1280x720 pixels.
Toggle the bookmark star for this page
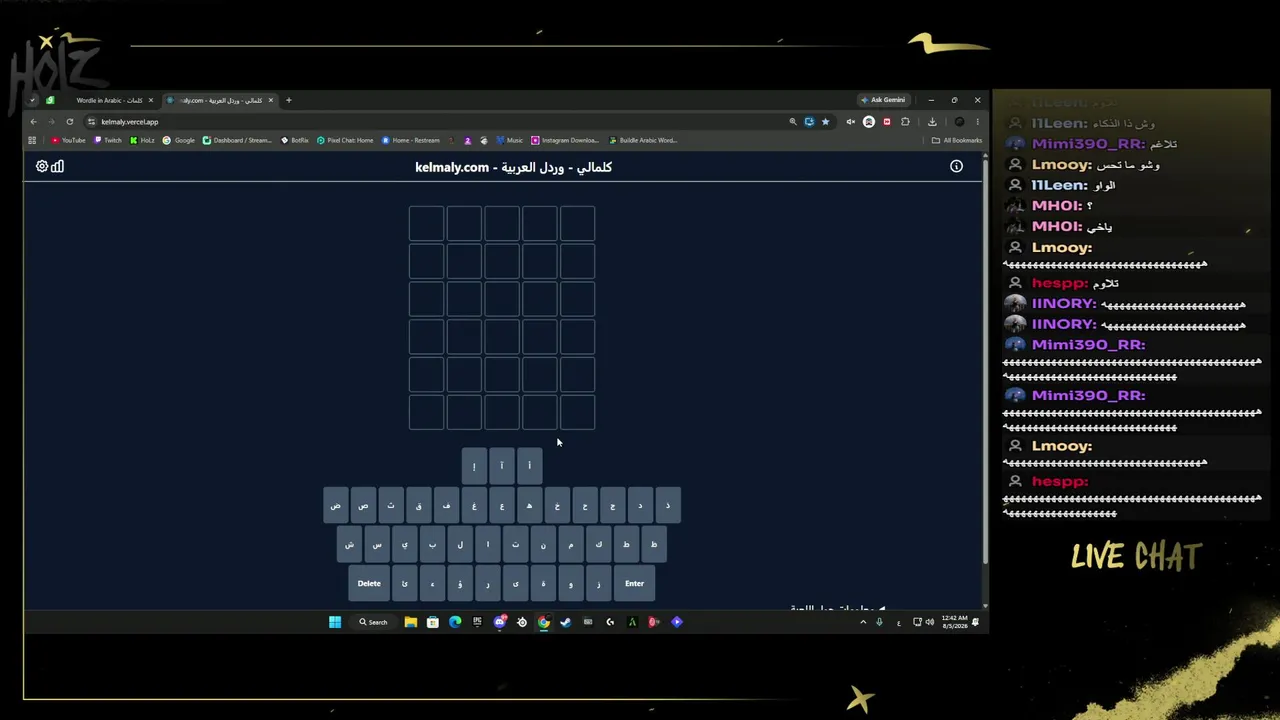click(x=825, y=122)
